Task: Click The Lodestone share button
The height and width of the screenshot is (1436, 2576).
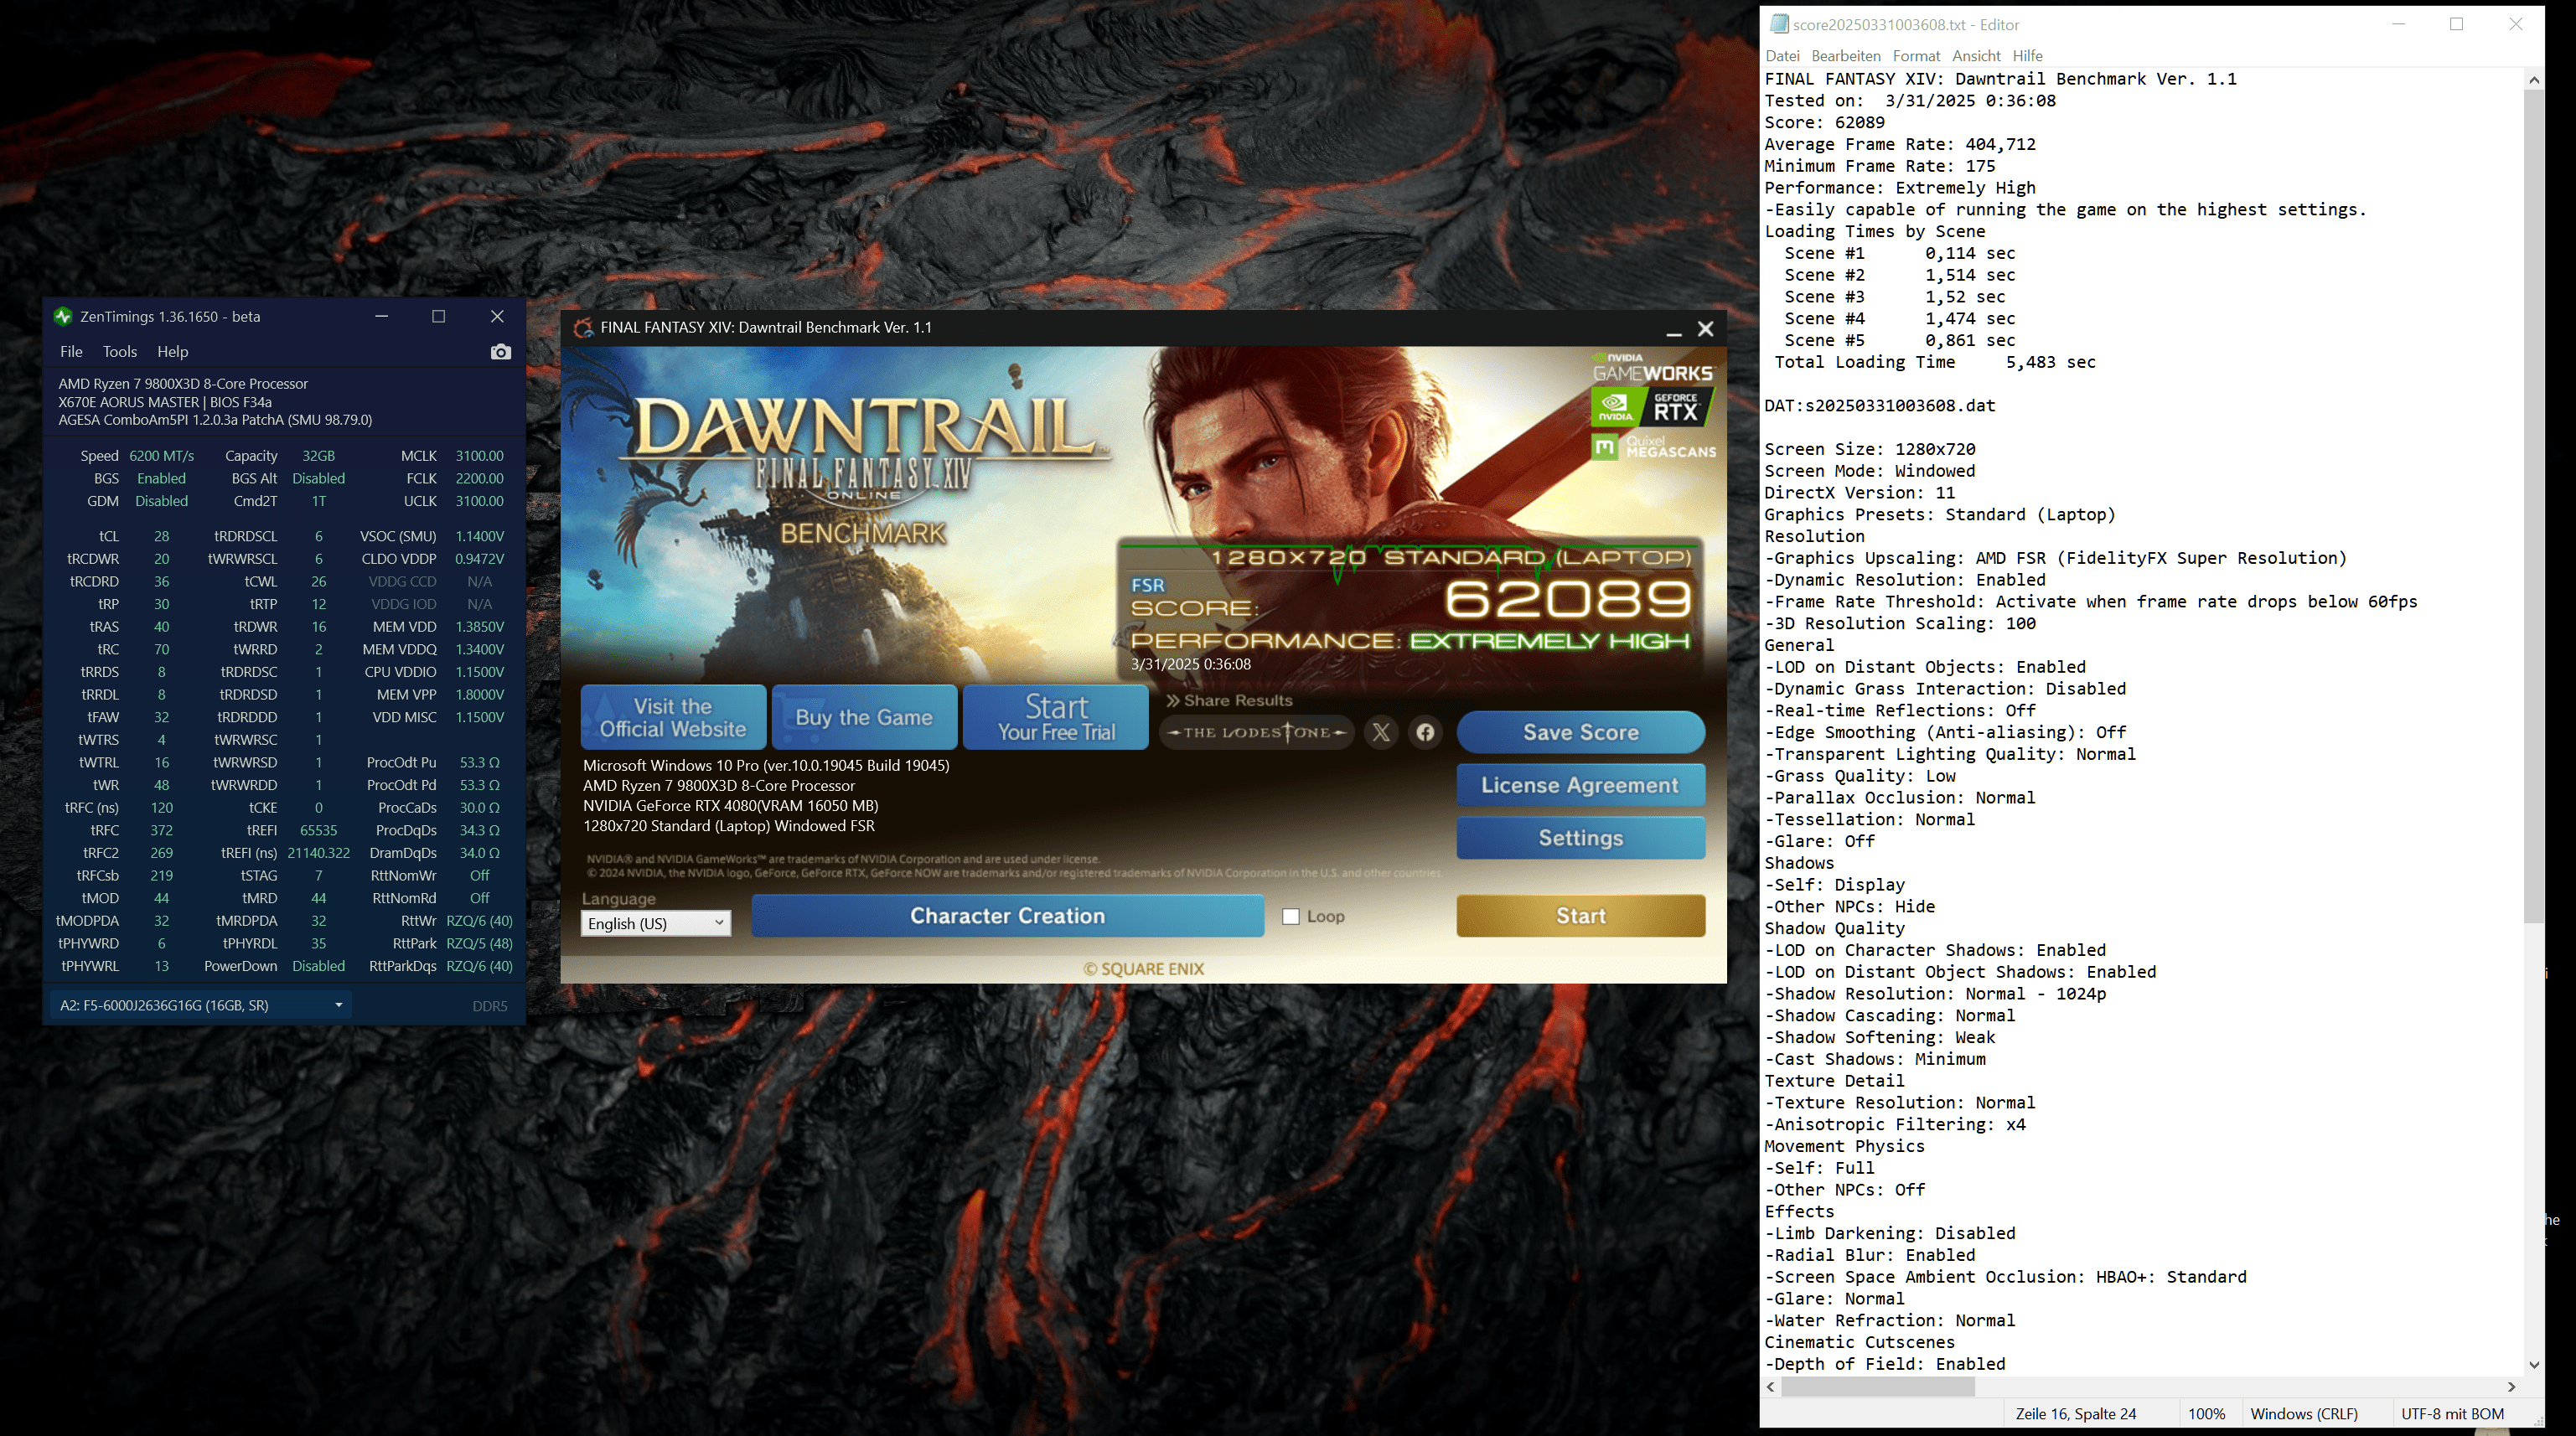Action: coord(1257,732)
